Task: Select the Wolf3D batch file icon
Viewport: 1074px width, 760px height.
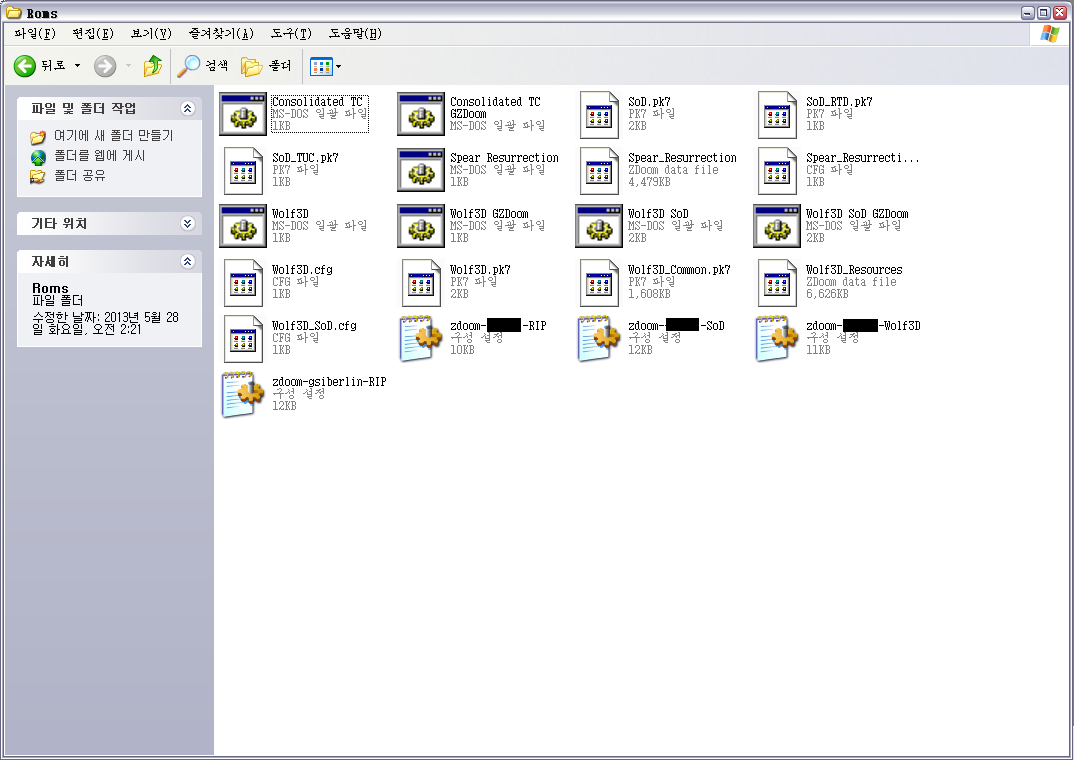Action: 242,227
